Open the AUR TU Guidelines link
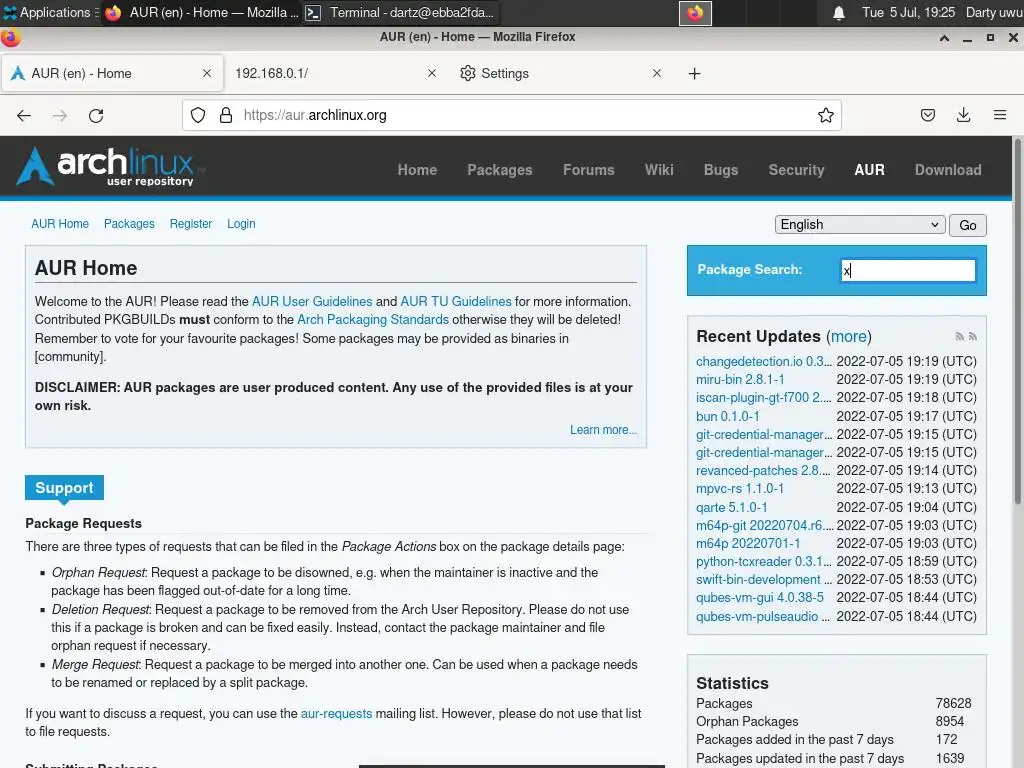This screenshot has width=1024, height=768. [x=456, y=302]
